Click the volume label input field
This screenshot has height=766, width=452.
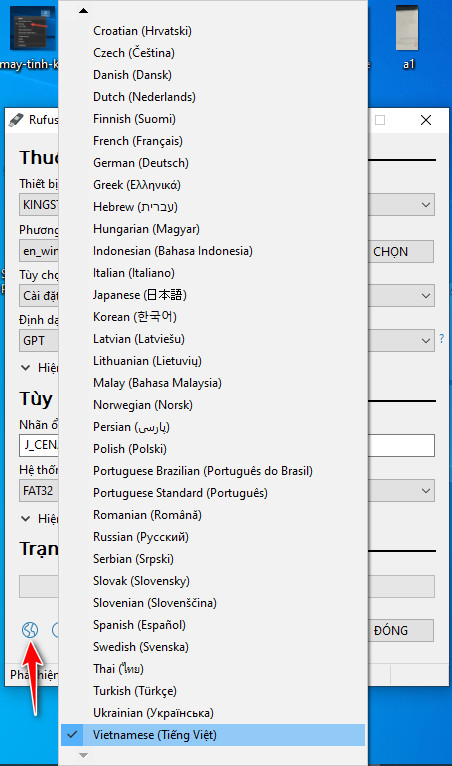(227, 446)
